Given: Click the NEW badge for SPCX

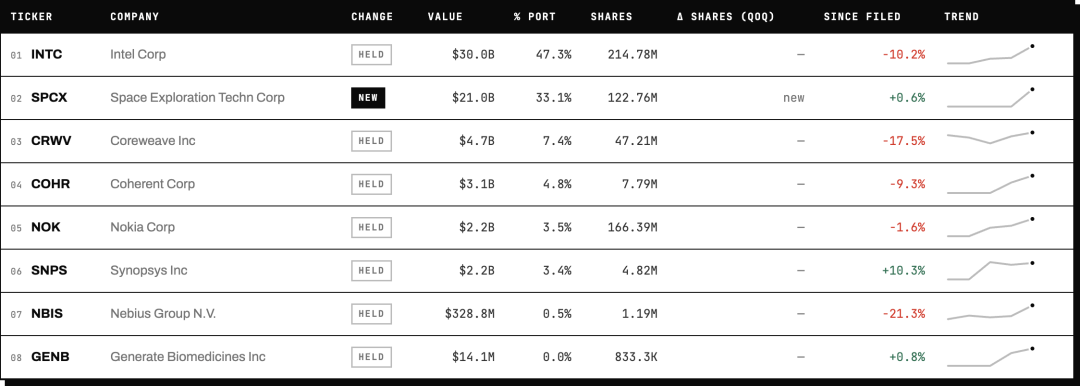Looking at the screenshot, I should point(368,98).
